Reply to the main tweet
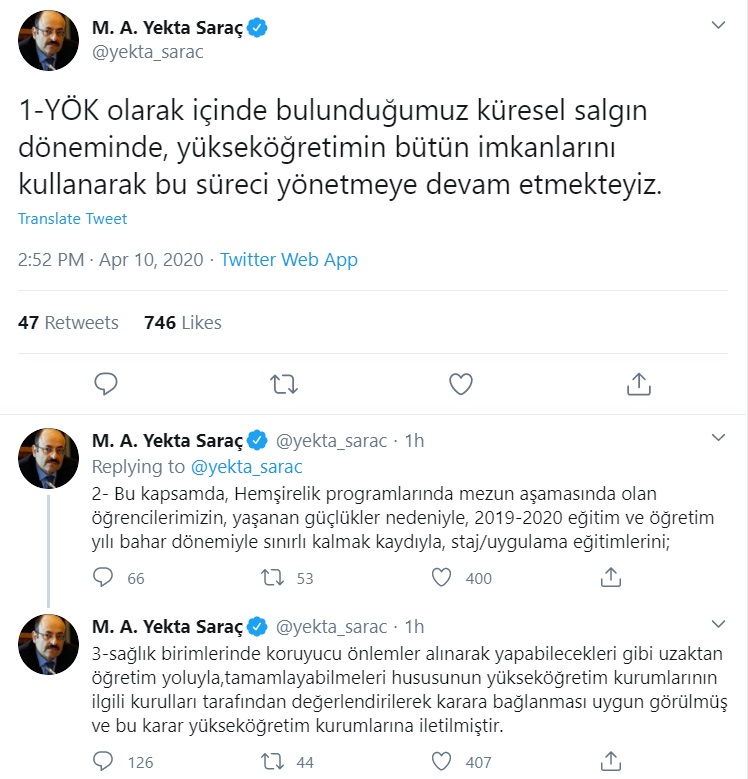 [106, 384]
